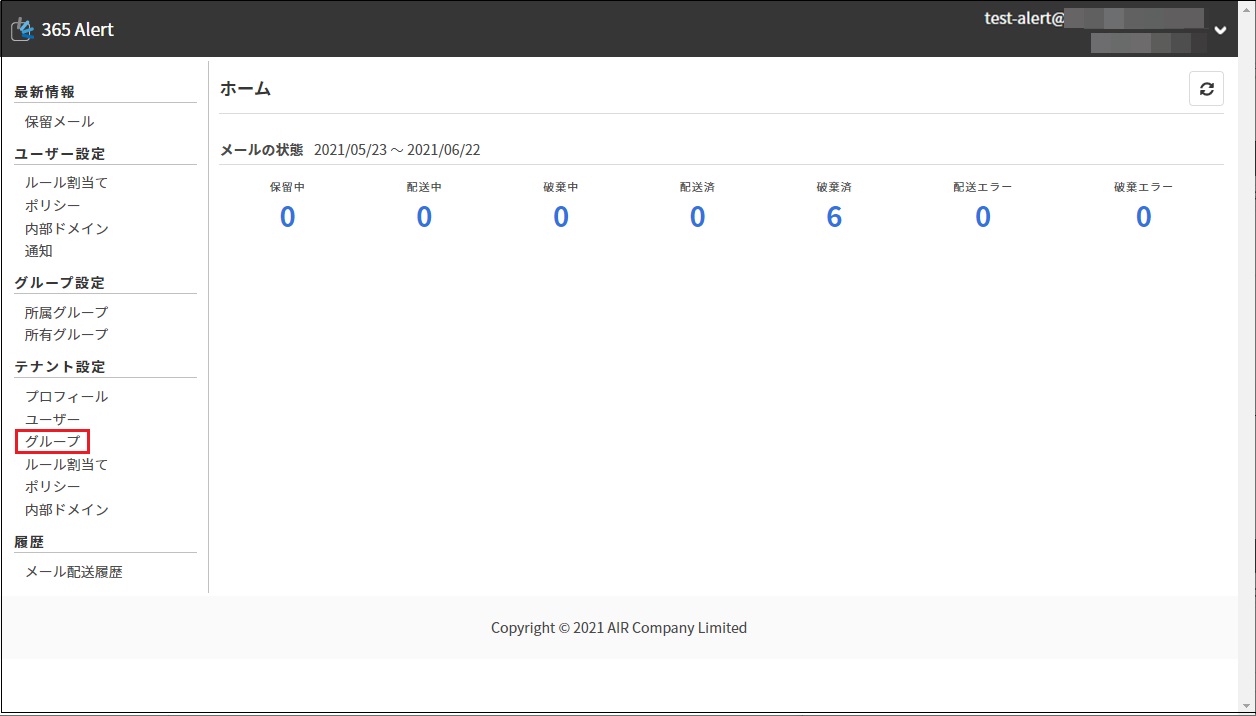Select ポリシー under テナント設定
This screenshot has height=716, width=1256.
[x=52, y=486]
